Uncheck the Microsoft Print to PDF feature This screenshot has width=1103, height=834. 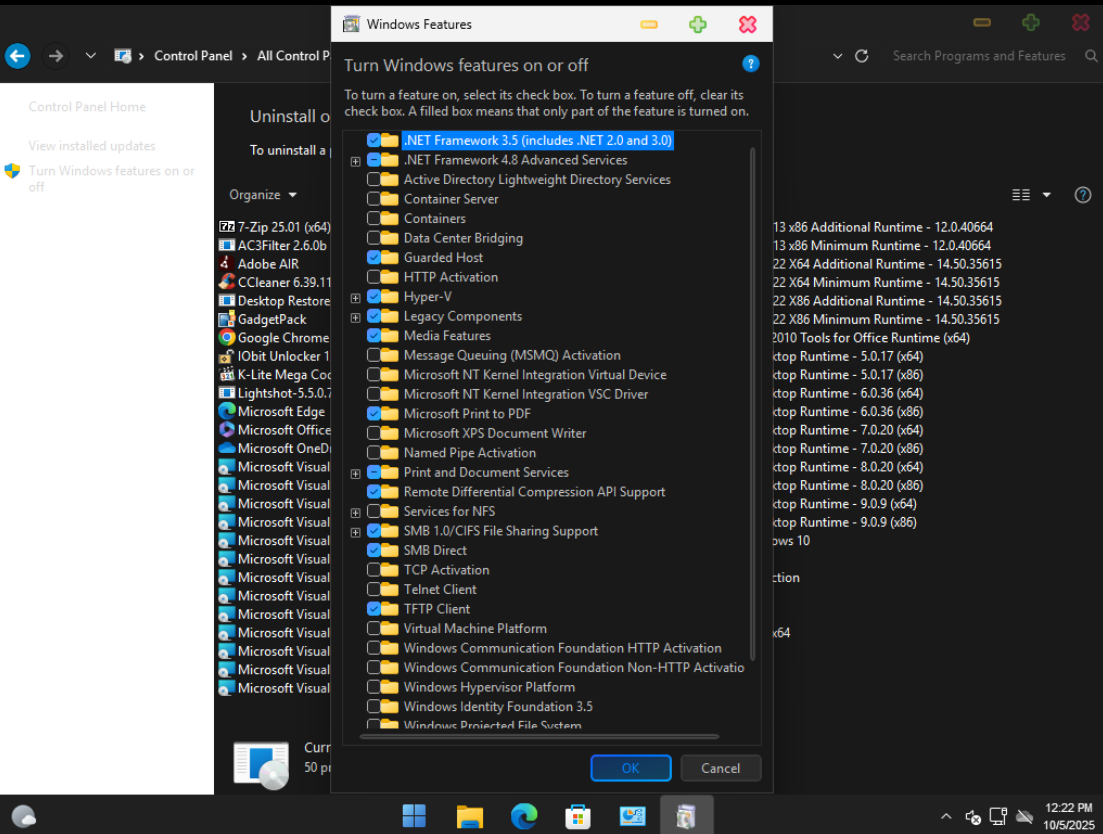coord(374,414)
